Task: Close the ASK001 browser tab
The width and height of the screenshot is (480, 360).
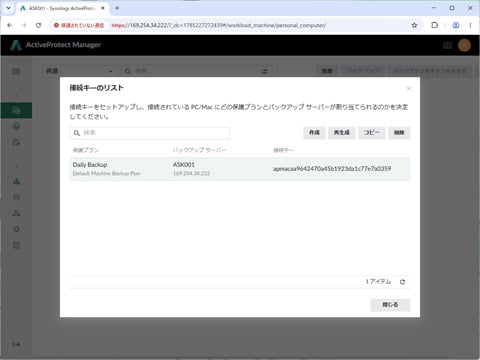Action: coord(103,8)
